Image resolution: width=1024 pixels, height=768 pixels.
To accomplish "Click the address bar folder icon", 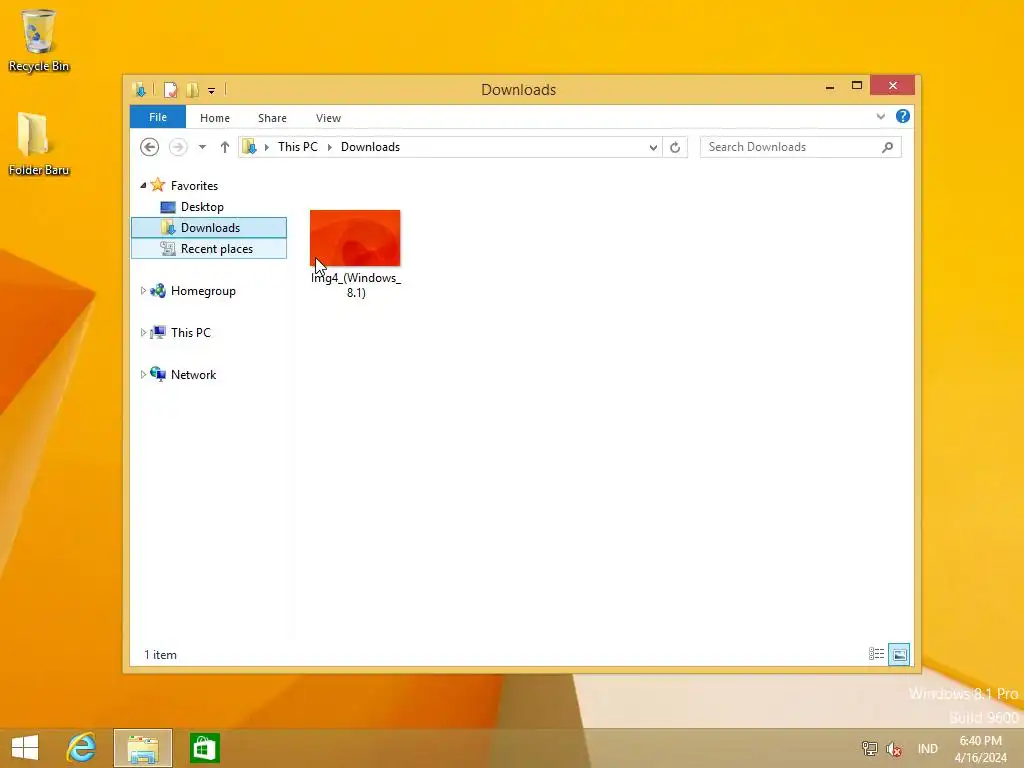I will [249, 147].
